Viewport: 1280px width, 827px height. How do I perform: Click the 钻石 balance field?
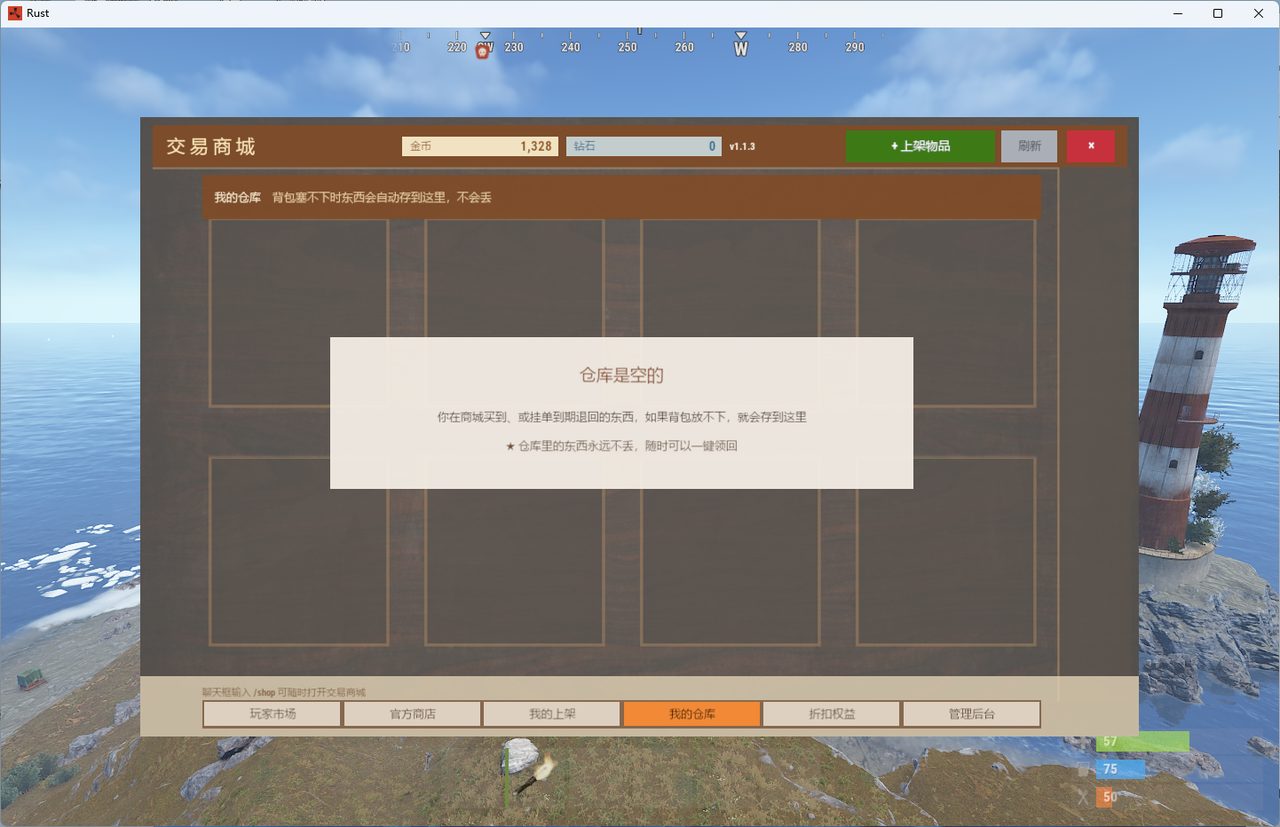click(644, 146)
